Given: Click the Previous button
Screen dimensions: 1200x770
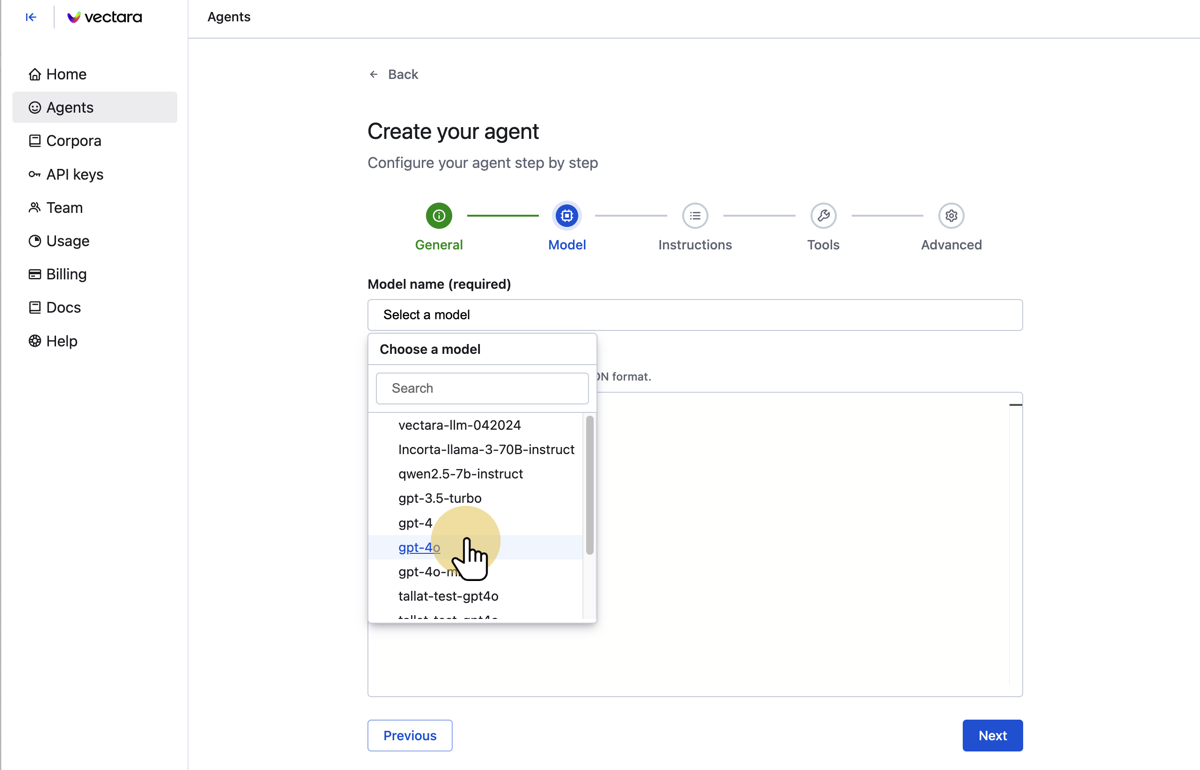Looking at the screenshot, I should click(x=410, y=736).
